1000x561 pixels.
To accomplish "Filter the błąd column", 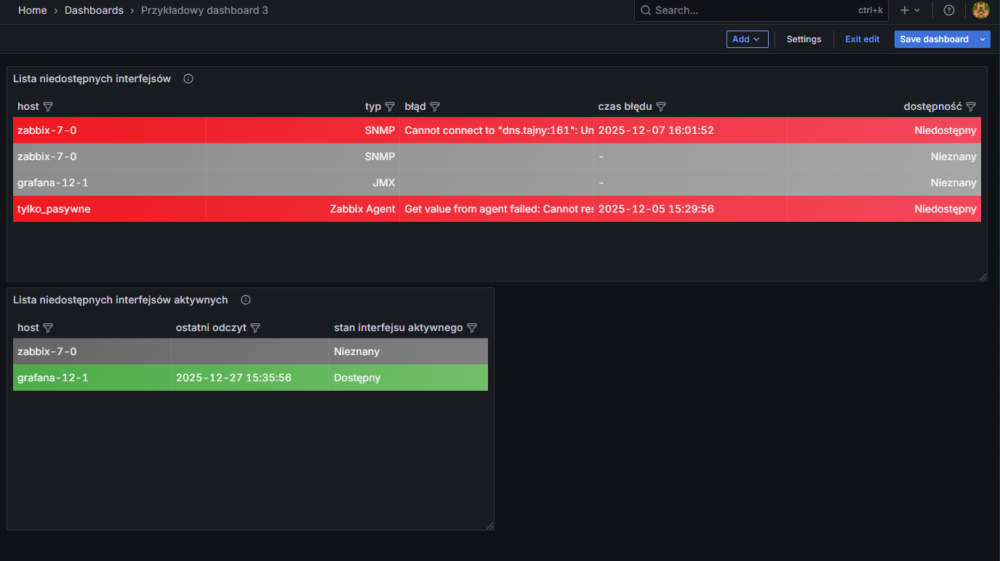I will [x=435, y=106].
